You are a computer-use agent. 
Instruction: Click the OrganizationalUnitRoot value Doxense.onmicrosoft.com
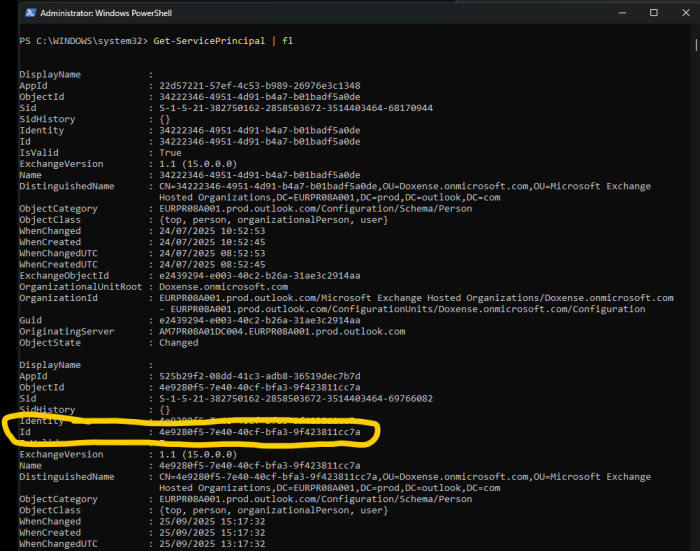(221, 286)
